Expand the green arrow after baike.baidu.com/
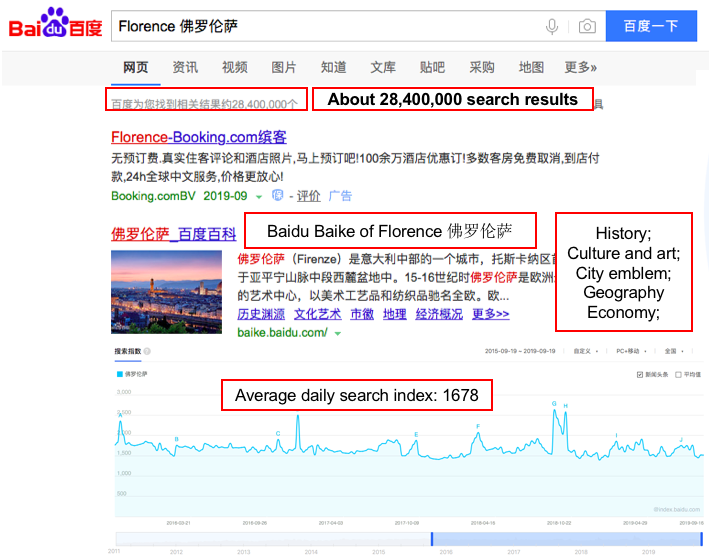Viewport: 709px width, 558px height. point(337,334)
